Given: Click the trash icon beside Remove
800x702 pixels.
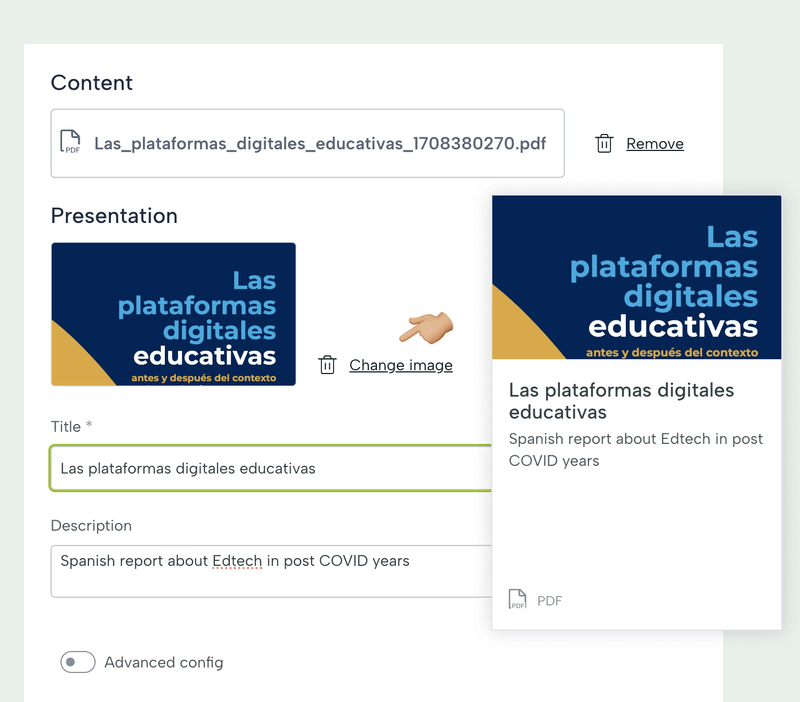Looking at the screenshot, I should 604,143.
